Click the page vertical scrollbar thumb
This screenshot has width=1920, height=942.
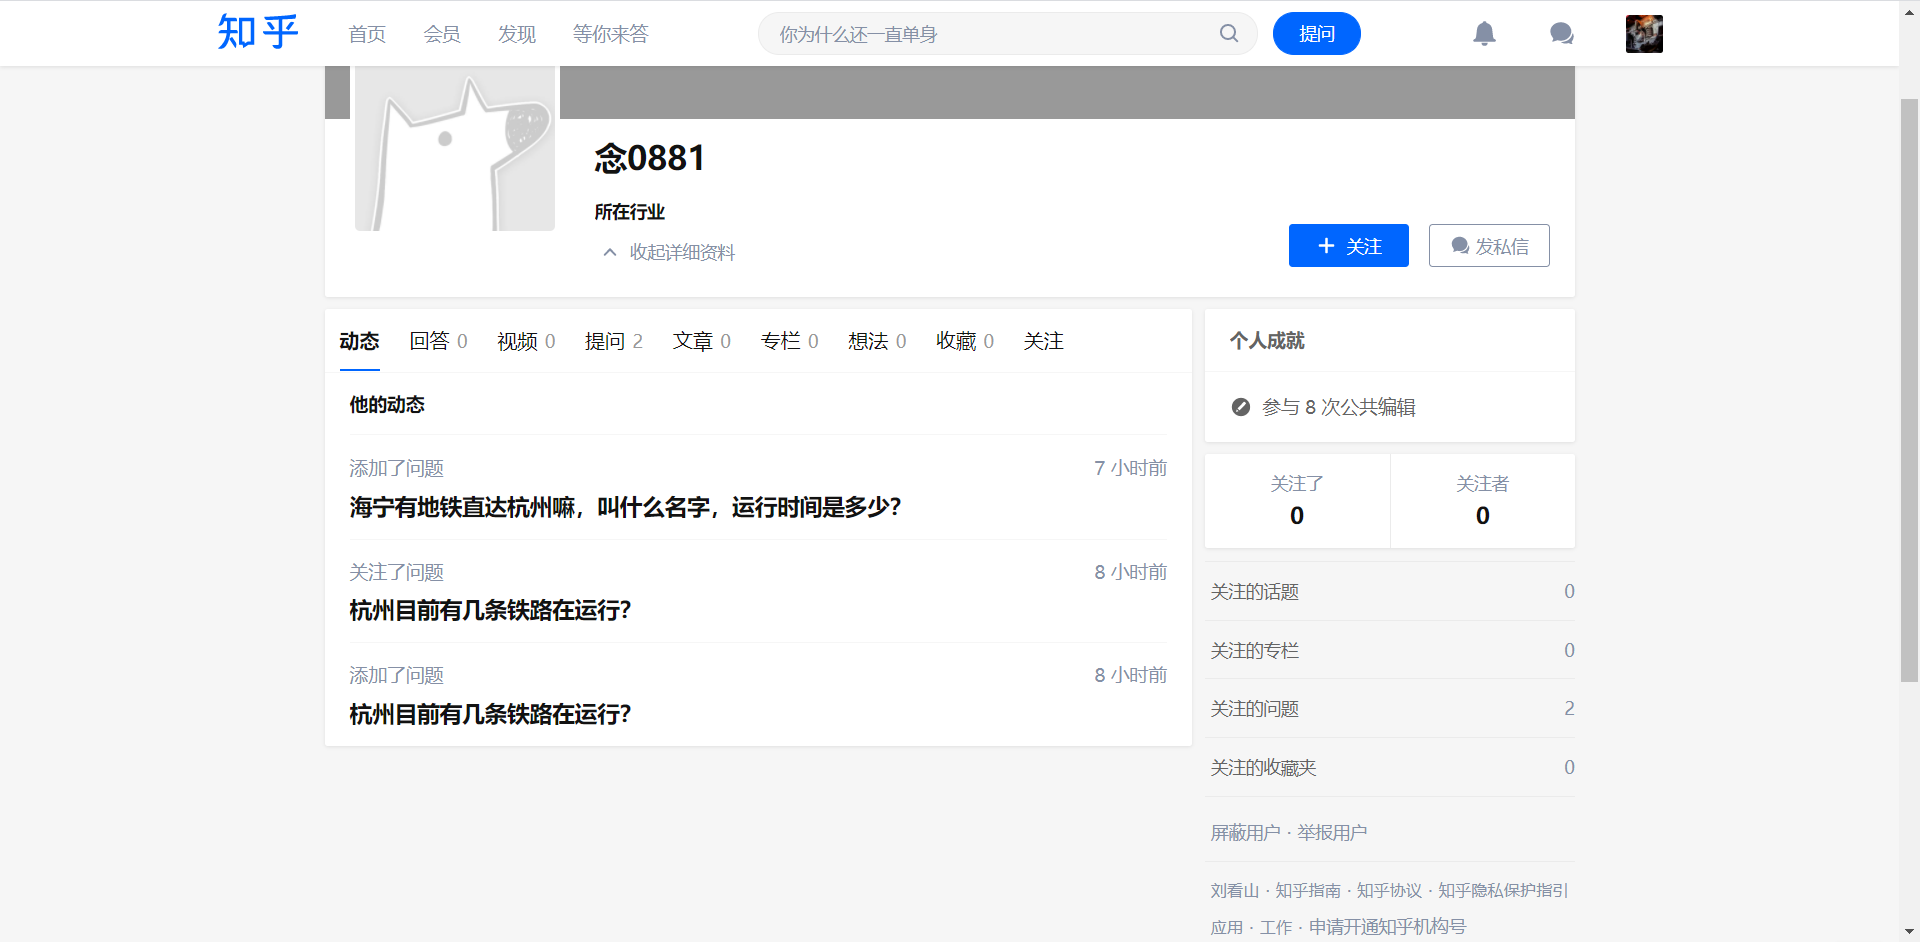pos(1909,390)
